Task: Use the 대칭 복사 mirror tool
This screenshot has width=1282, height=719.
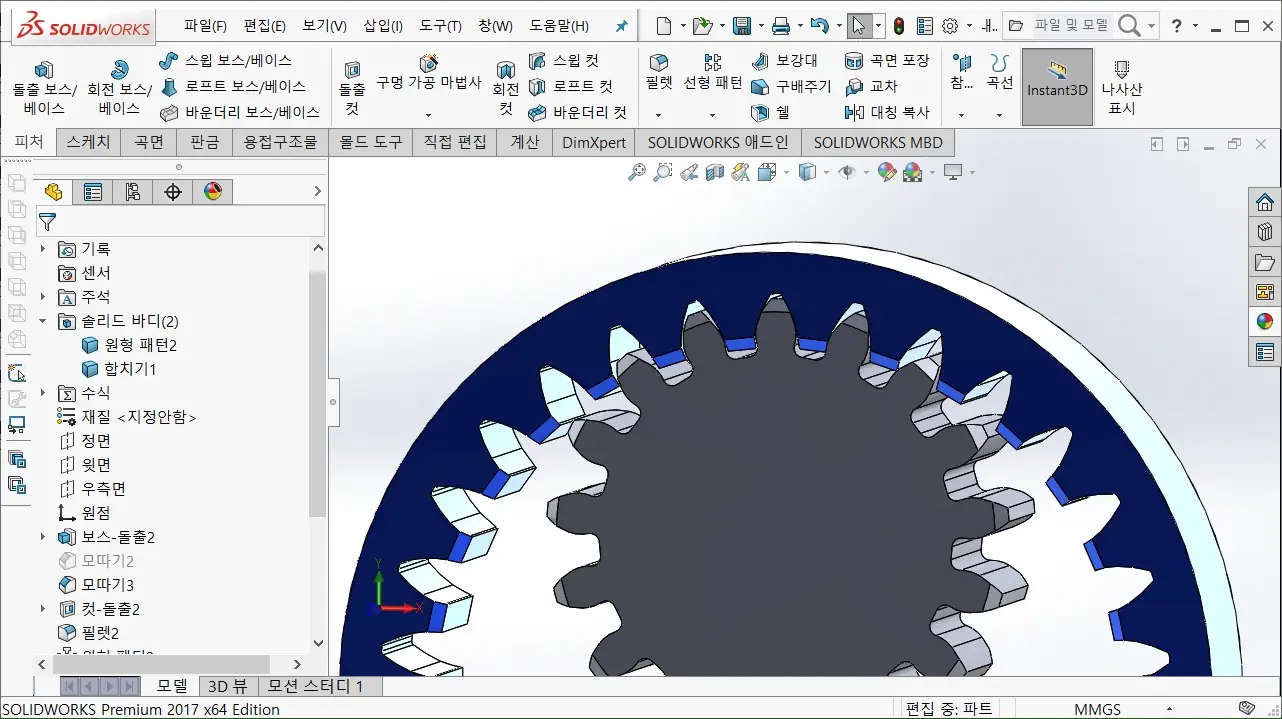Action: (x=887, y=112)
